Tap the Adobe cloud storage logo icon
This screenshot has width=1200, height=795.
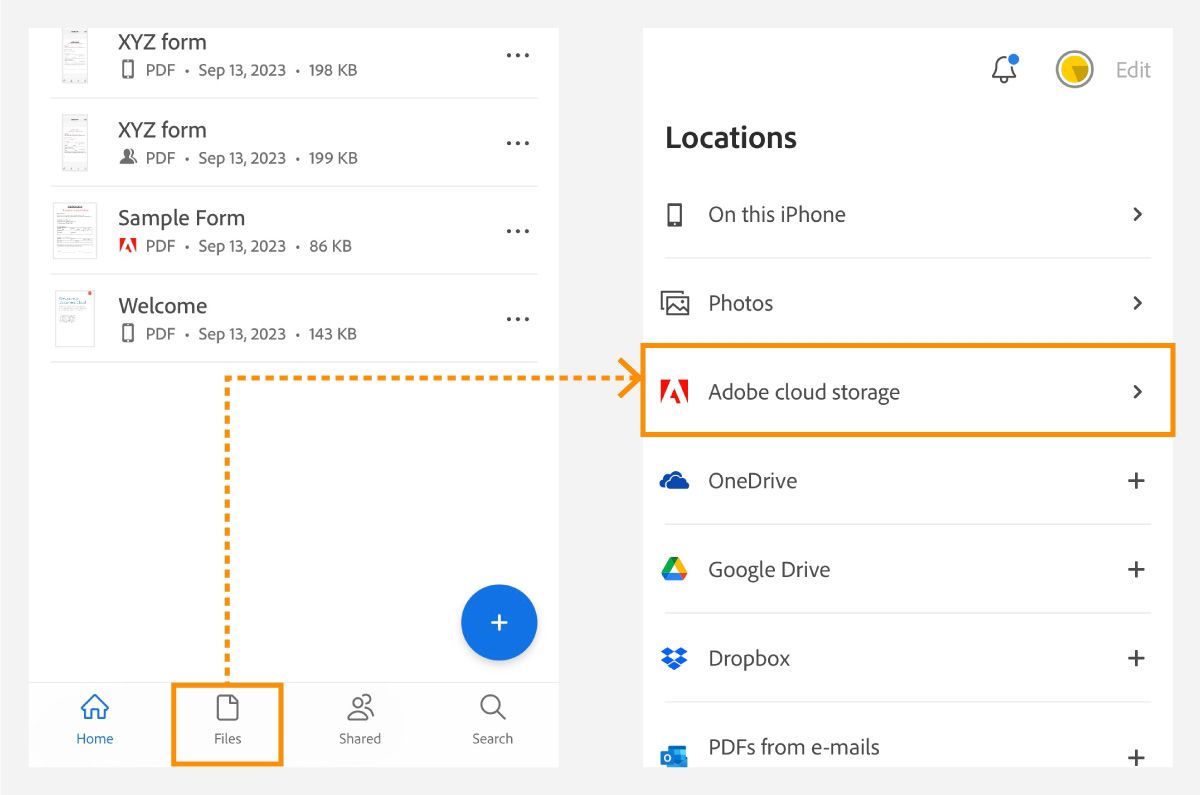pyautogui.click(x=675, y=391)
